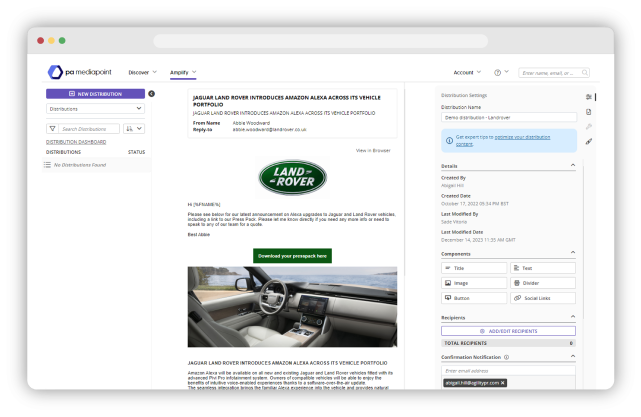This screenshot has width=641, height=417.
Task: Collapse the Components section
Action: 573,254
